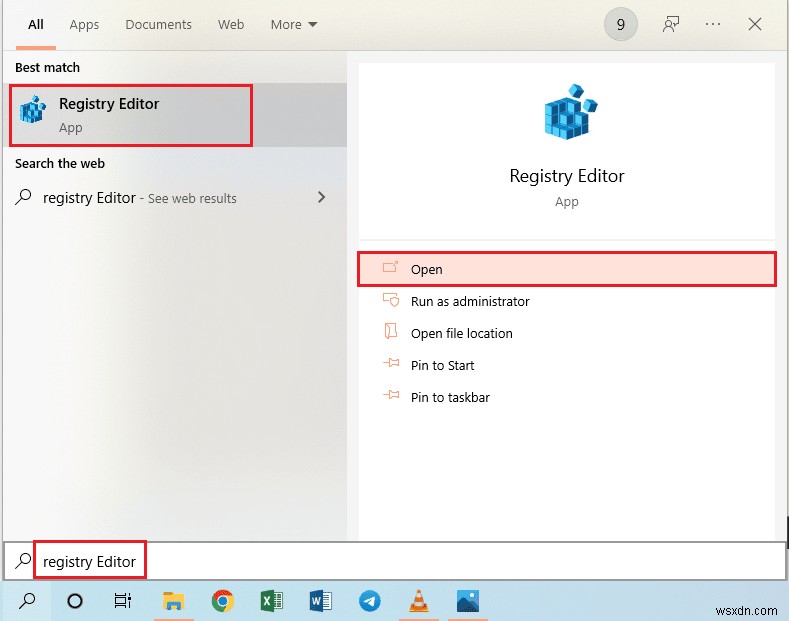Image resolution: width=789 pixels, height=621 pixels.
Task: Open taskbar Search button
Action: click(x=27, y=600)
